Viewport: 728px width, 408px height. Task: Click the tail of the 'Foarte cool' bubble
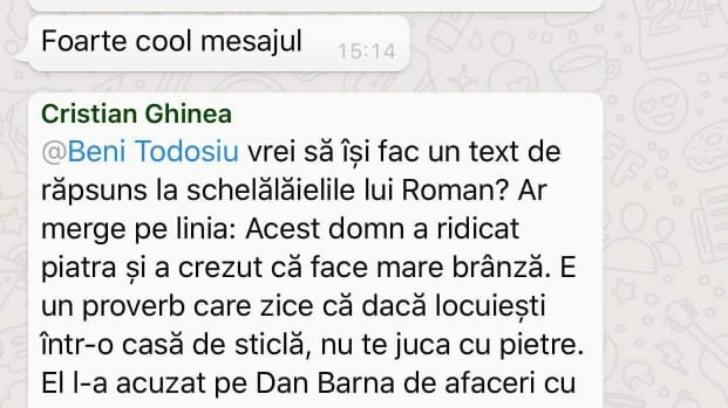coord(21,57)
